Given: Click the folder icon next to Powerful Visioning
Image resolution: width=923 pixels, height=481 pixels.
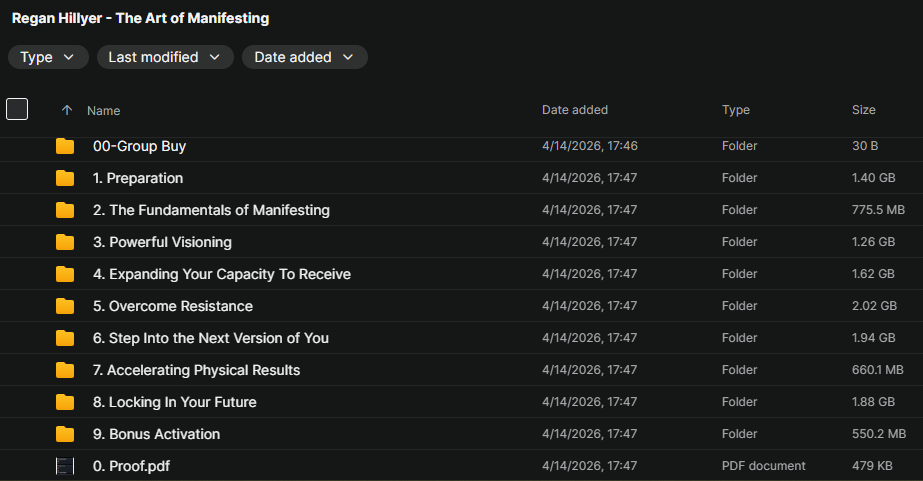Looking at the screenshot, I should (65, 242).
